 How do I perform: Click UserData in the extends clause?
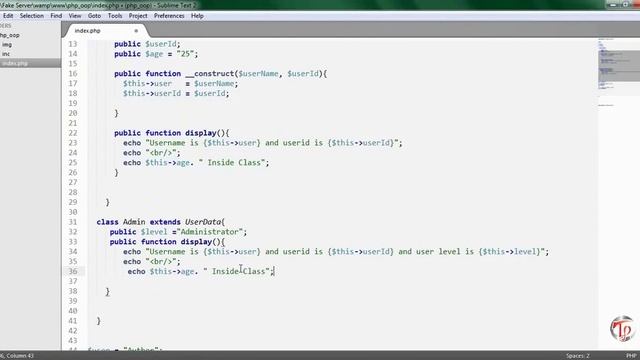pos(203,222)
